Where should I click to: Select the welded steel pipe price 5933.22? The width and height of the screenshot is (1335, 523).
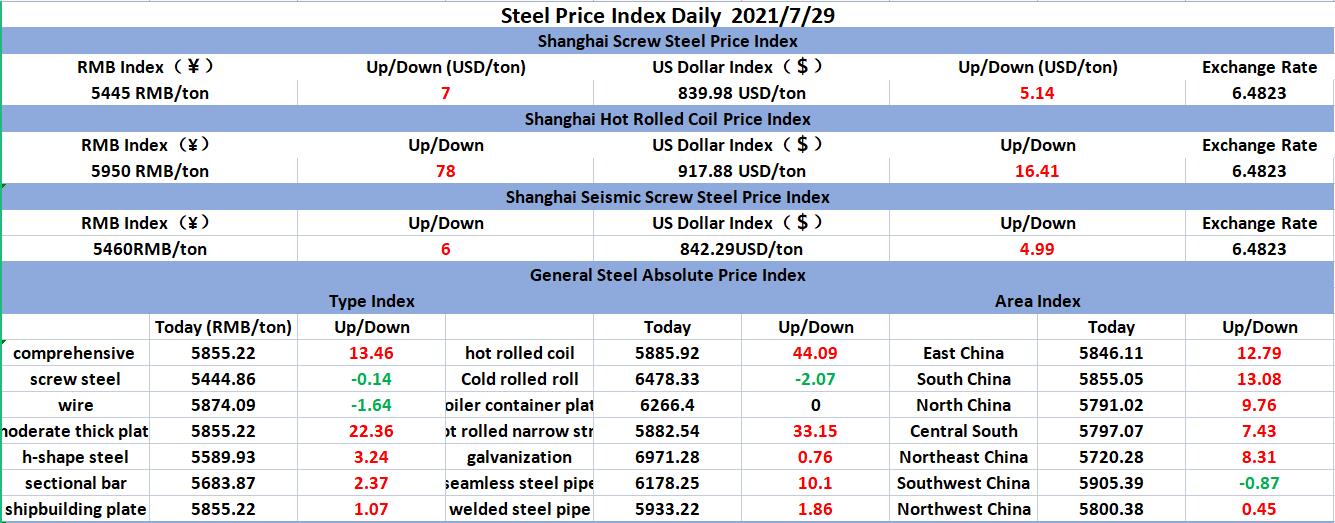click(667, 509)
